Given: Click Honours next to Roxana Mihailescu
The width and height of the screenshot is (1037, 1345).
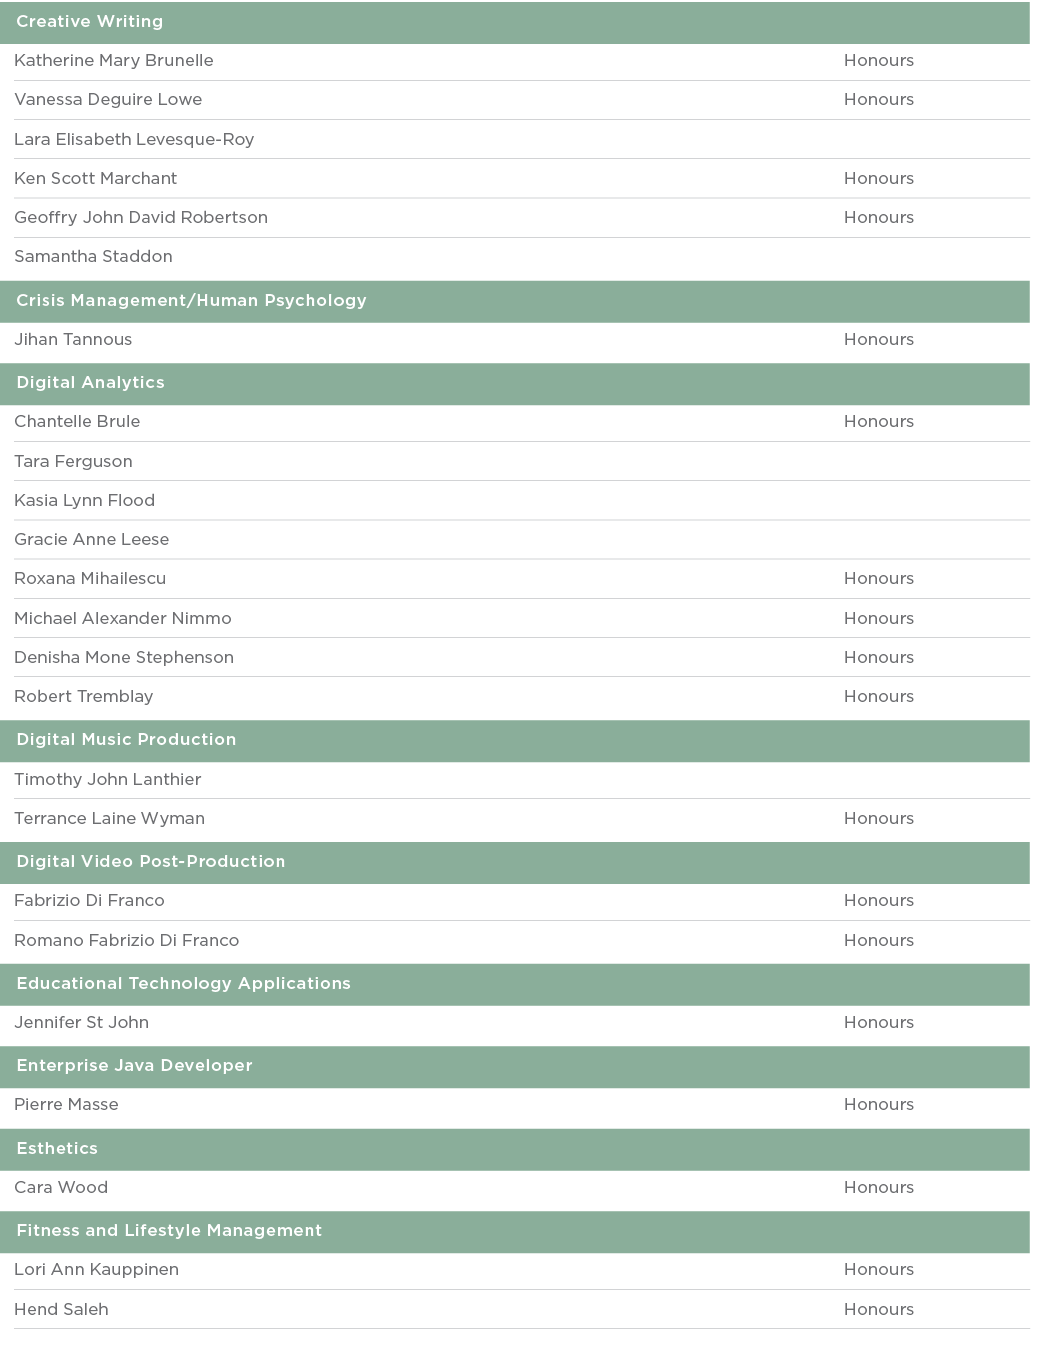Looking at the screenshot, I should point(878,579).
